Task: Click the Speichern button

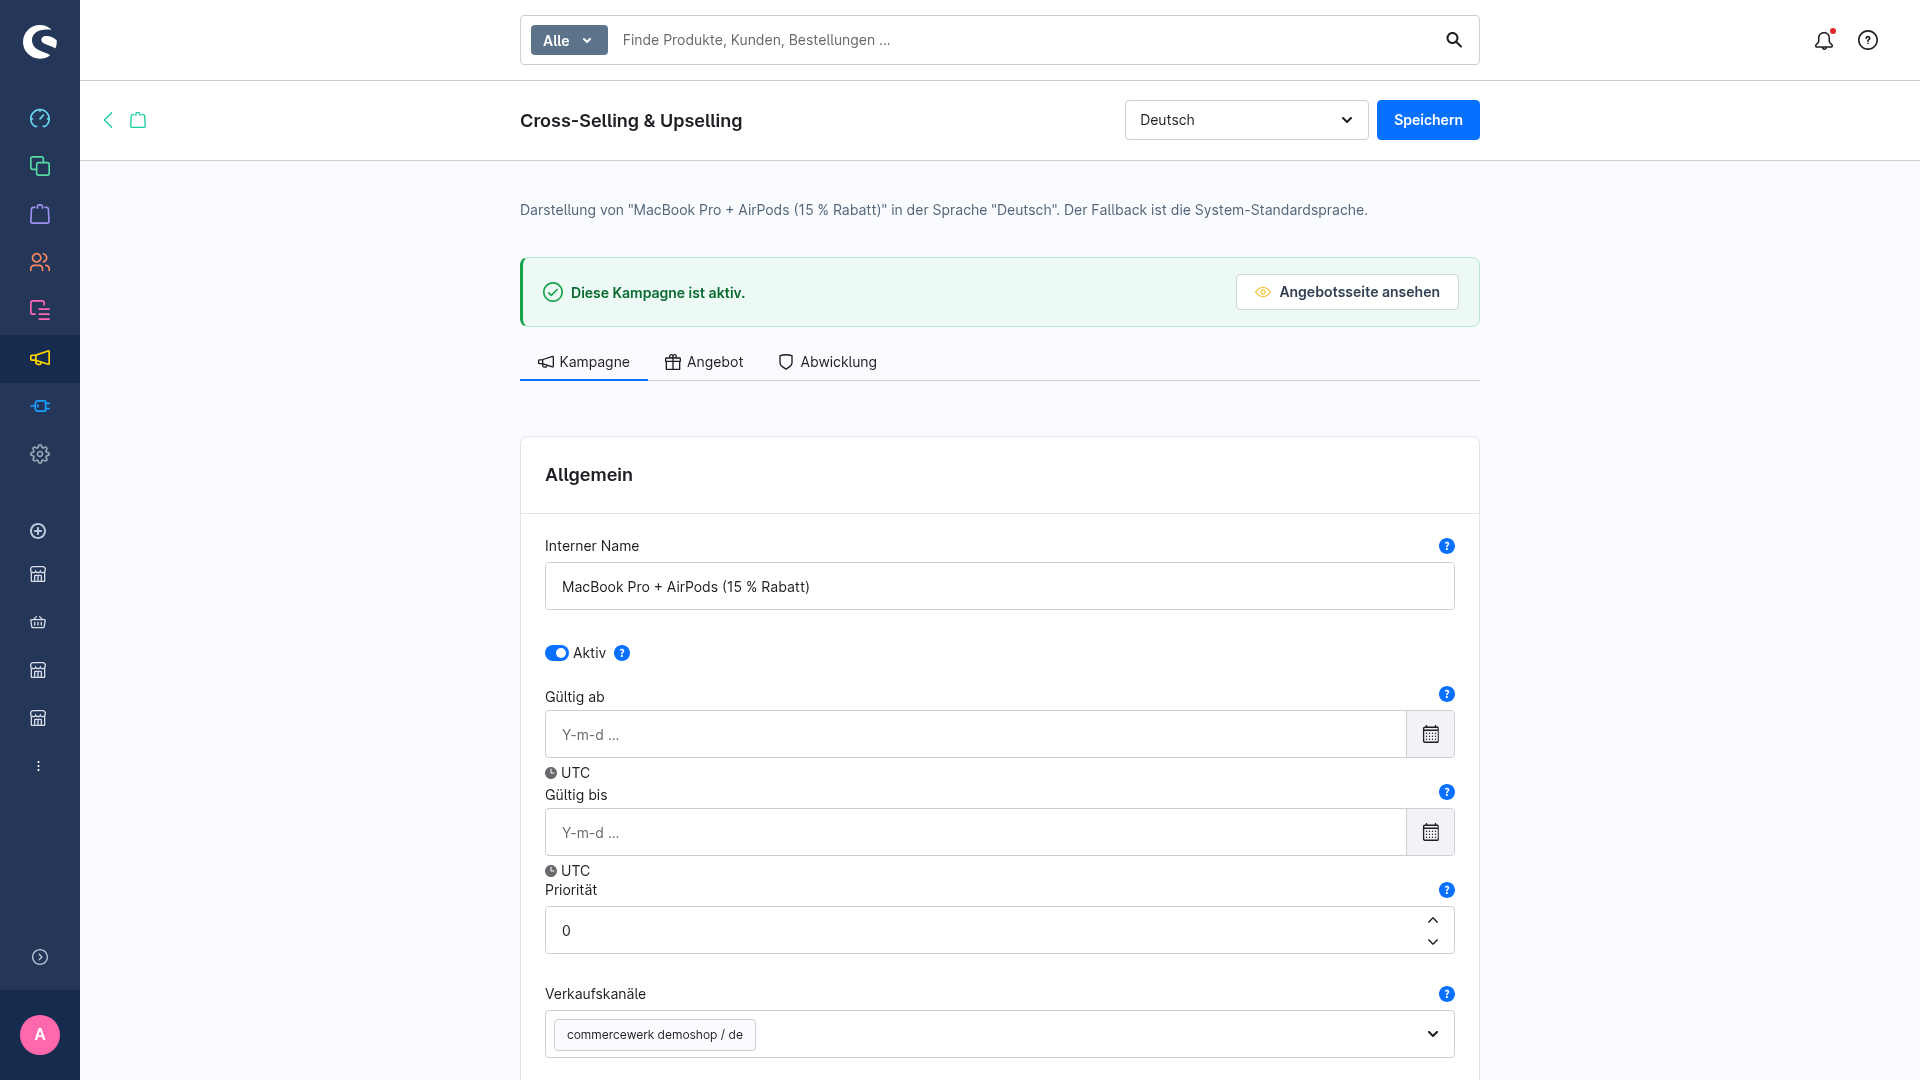Action: 1428,120
